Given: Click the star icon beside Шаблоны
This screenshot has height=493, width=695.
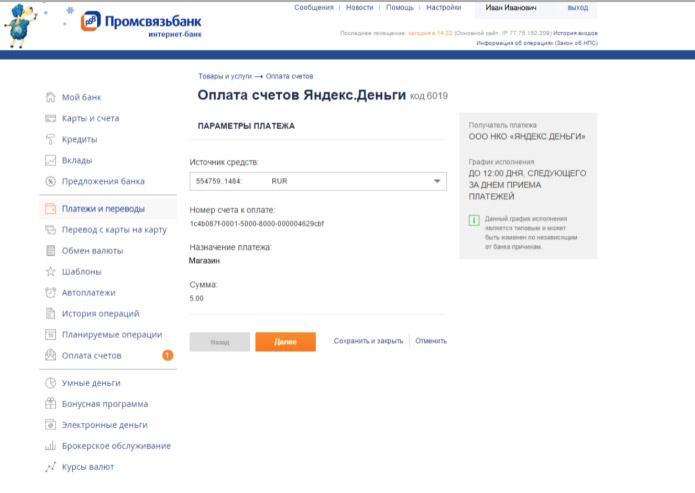Looking at the screenshot, I should (51, 271).
